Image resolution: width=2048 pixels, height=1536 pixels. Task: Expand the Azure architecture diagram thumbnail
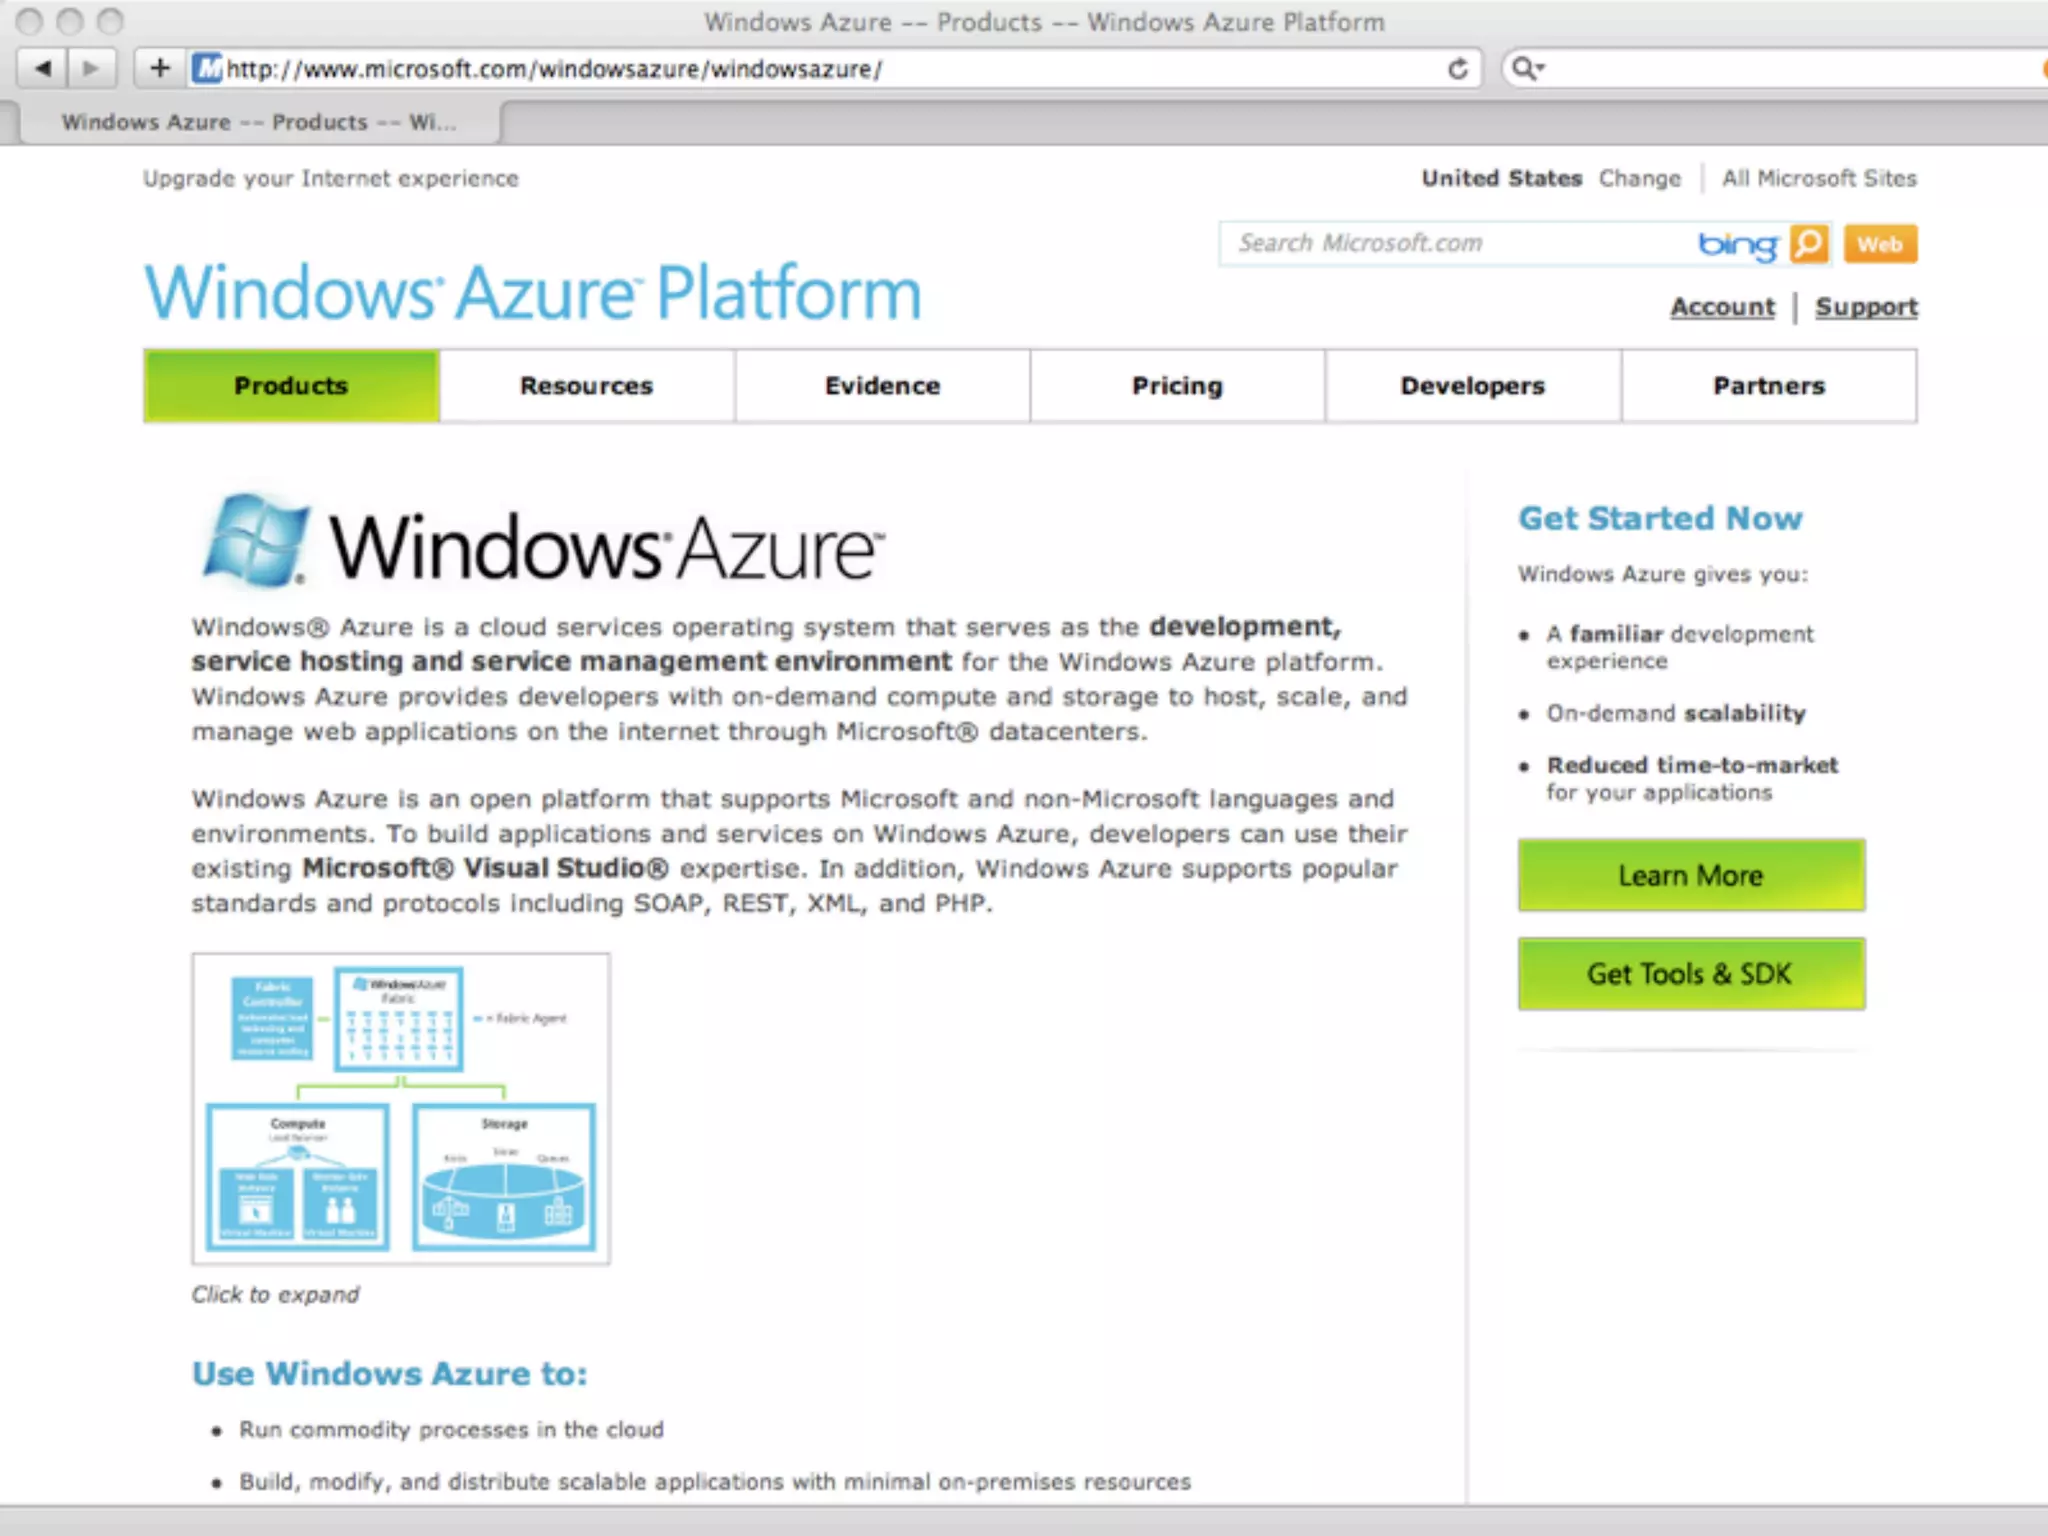coord(401,1108)
